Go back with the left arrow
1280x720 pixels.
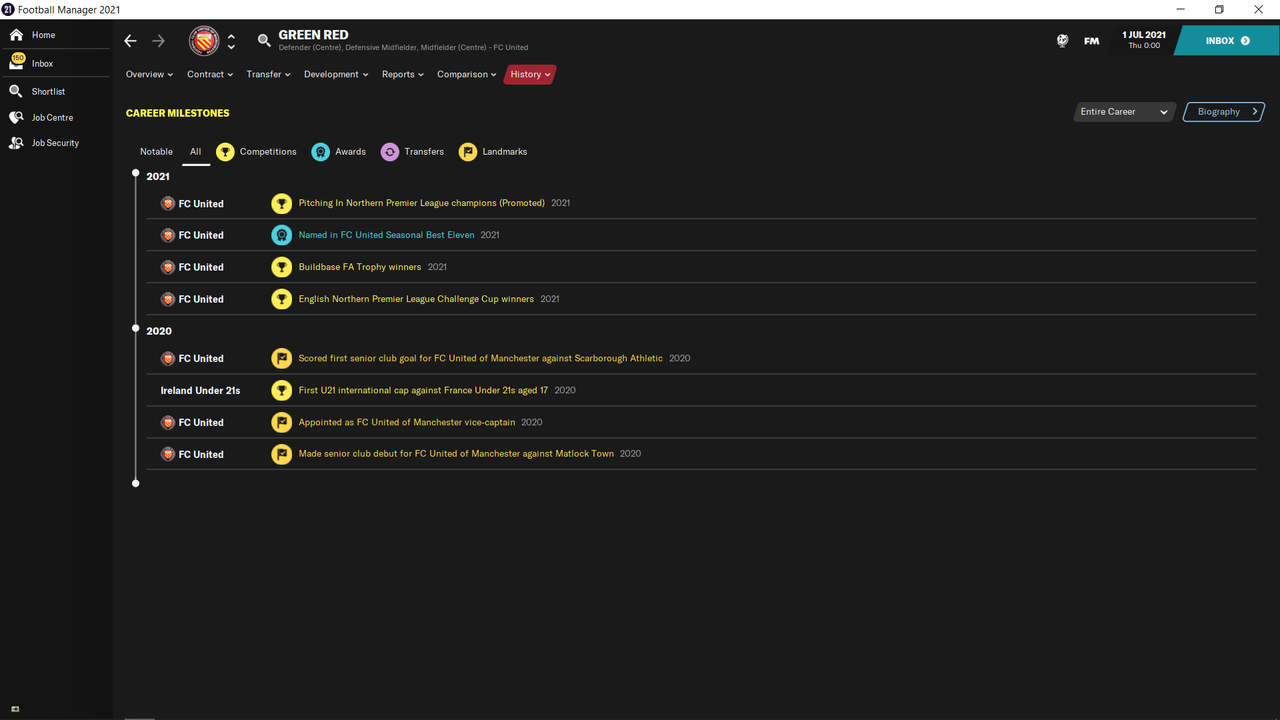(x=130, y=41)
